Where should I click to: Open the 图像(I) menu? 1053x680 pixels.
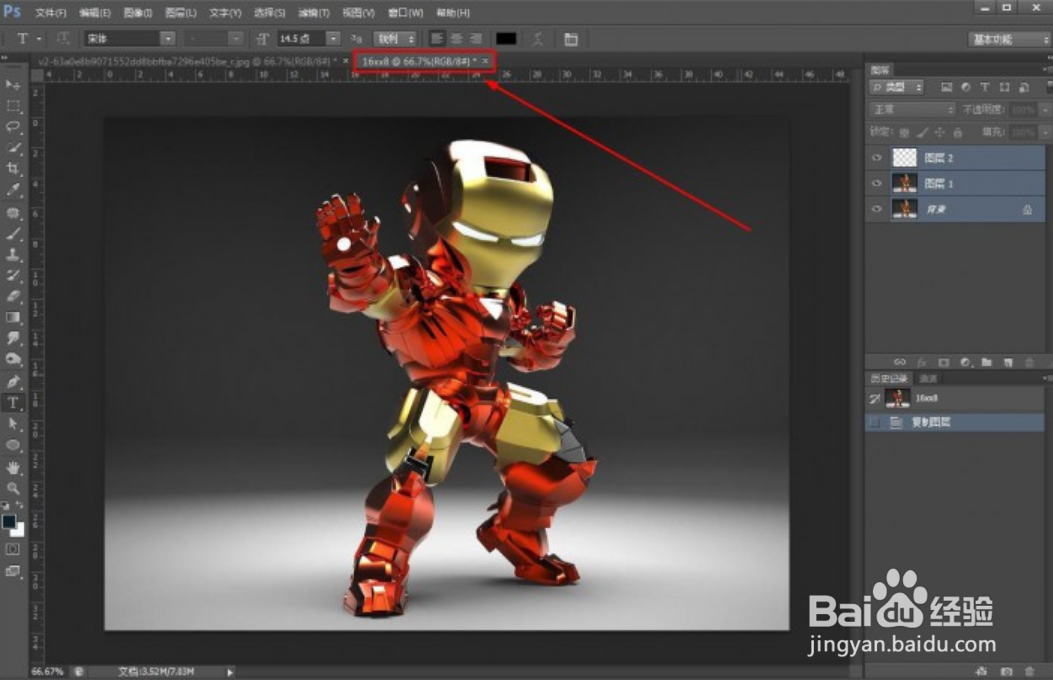point(138,13)
